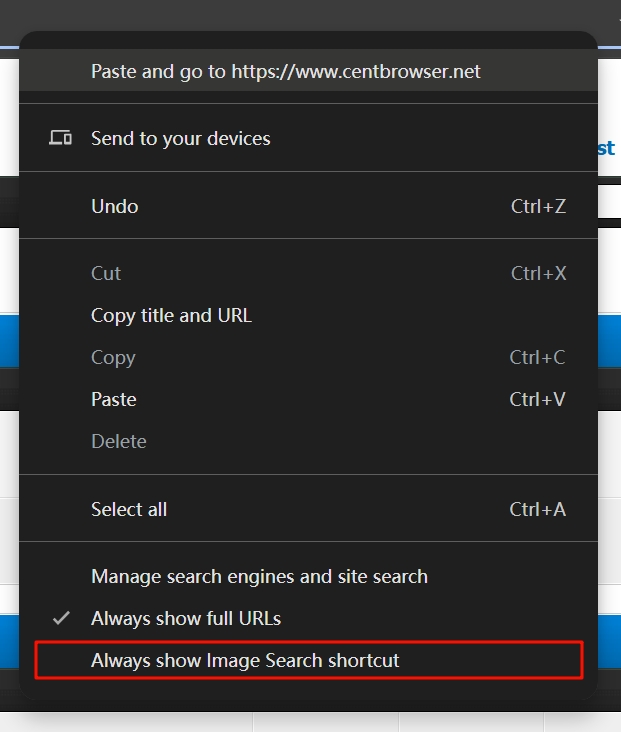Select Paste from the context menu
Viewport: 621px width, 732px height.
coord(113,399)
